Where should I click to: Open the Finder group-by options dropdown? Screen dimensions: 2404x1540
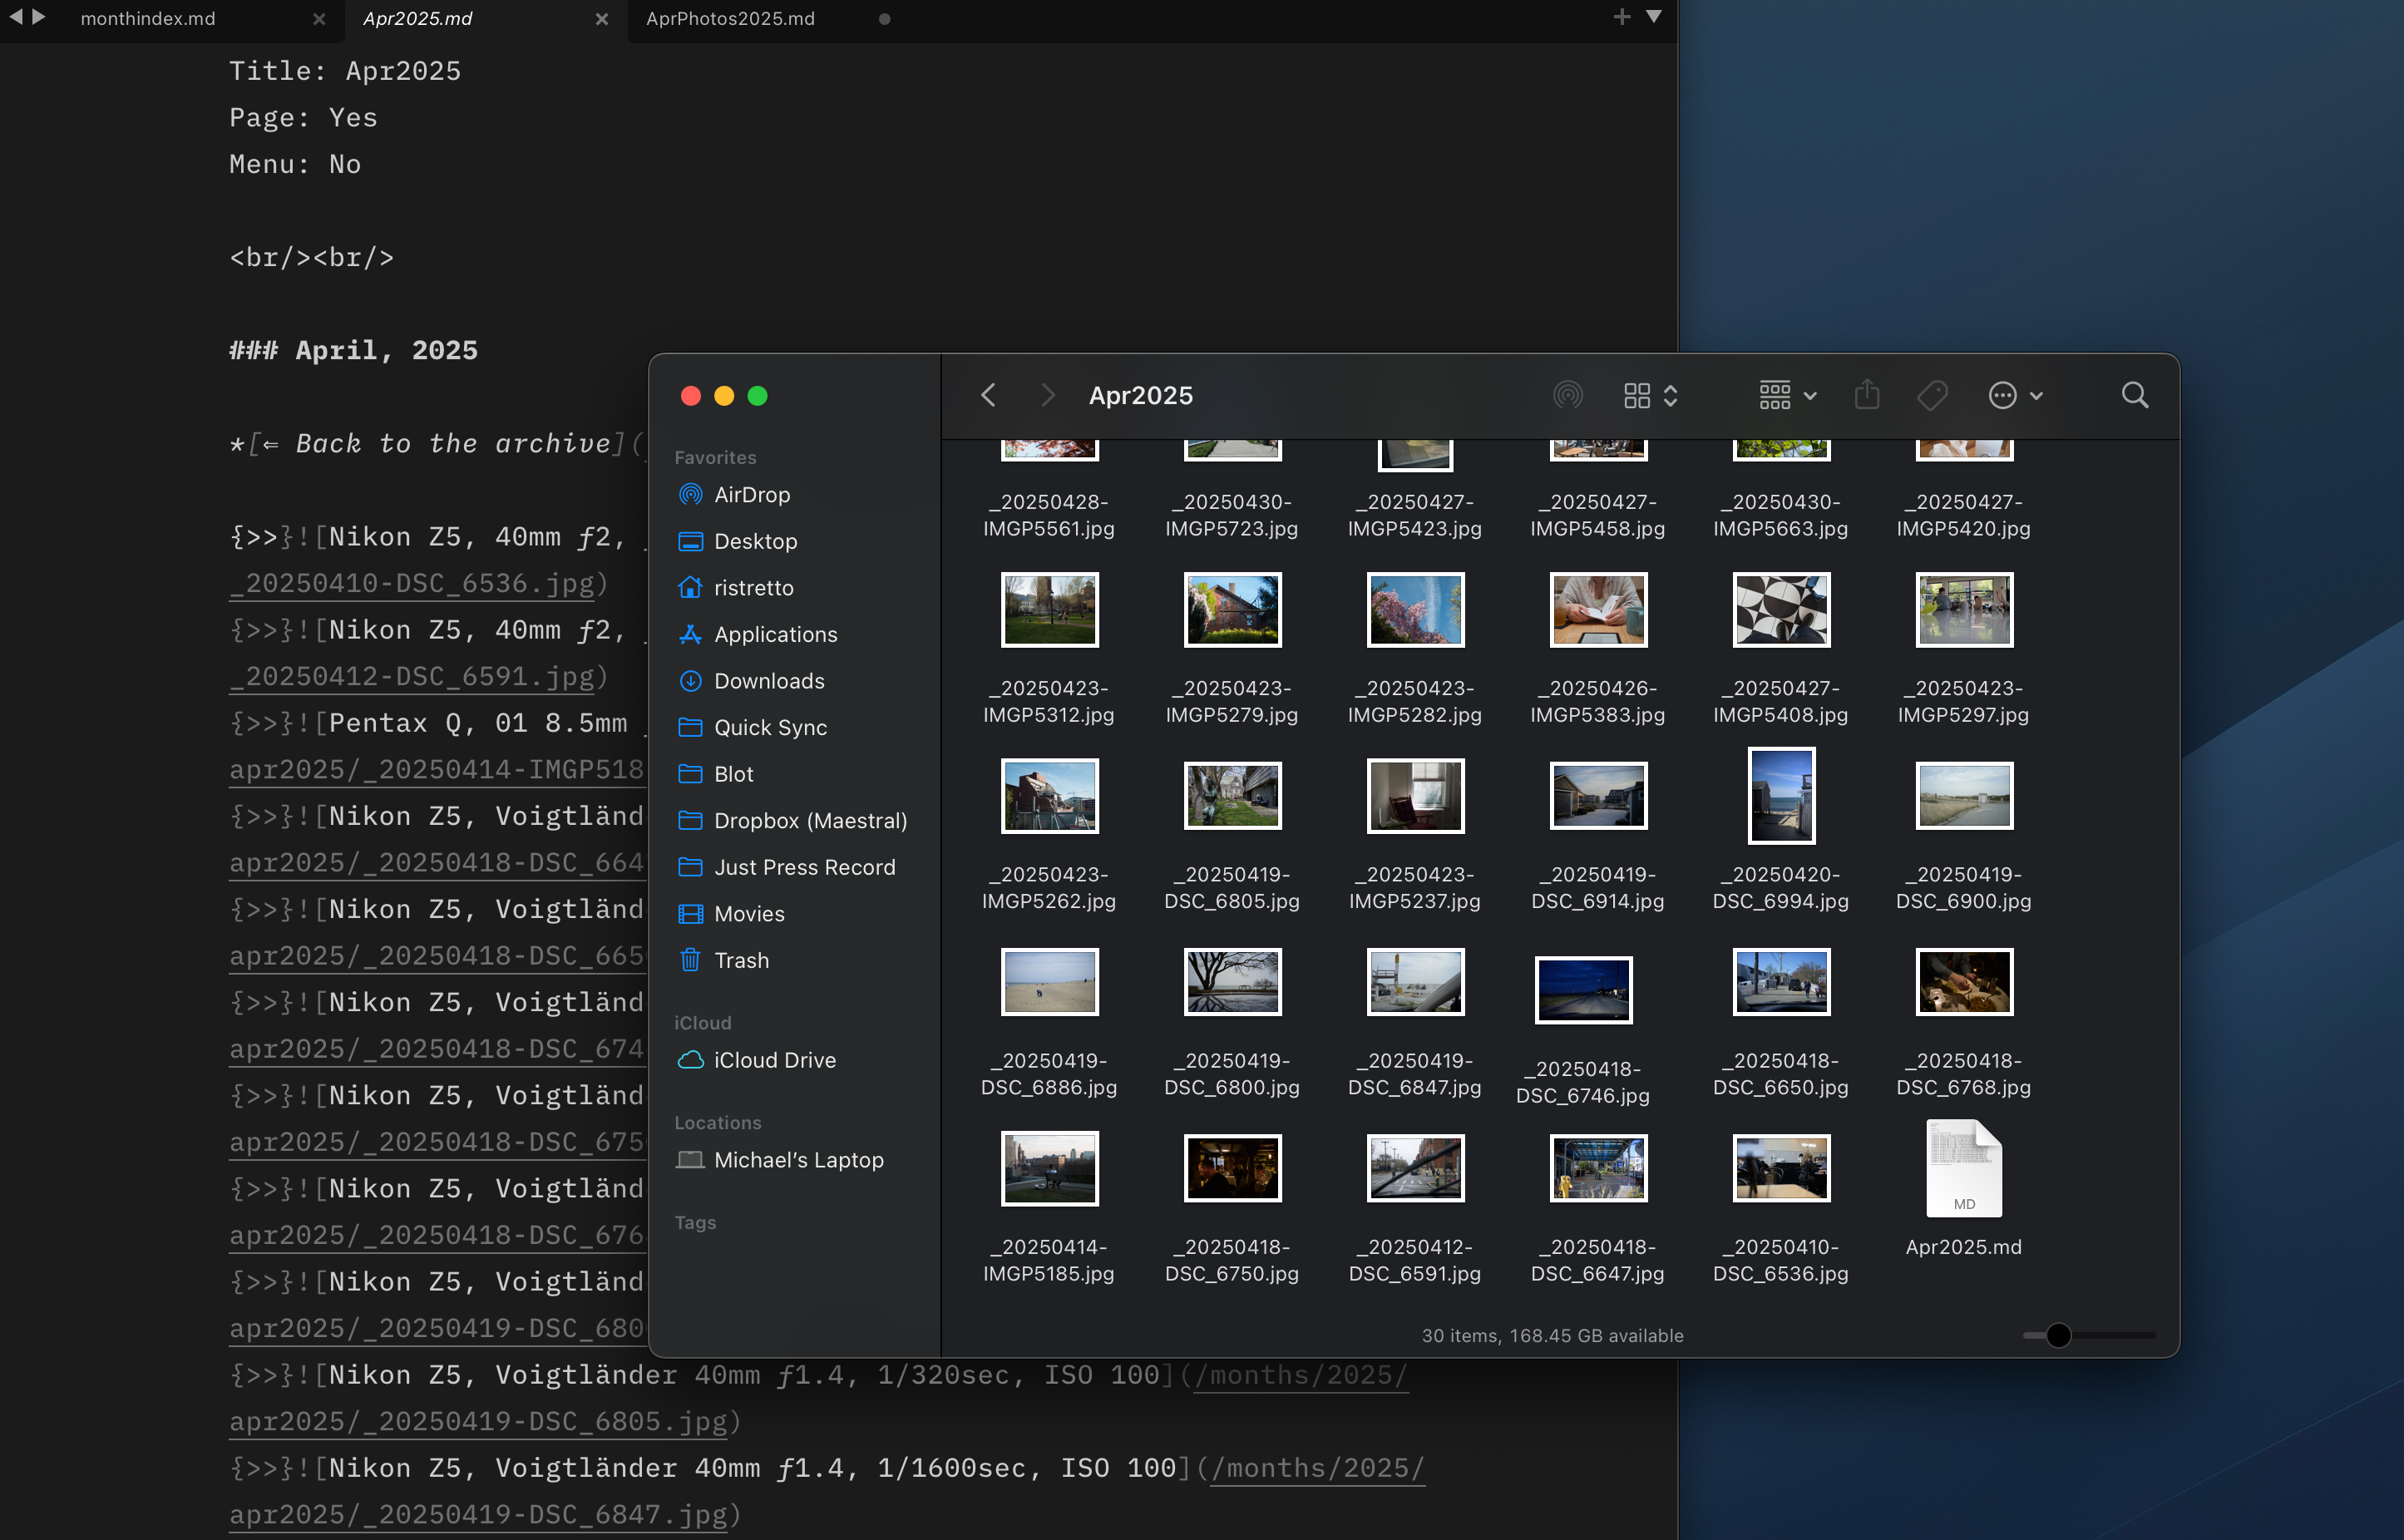coord(1787,395)
